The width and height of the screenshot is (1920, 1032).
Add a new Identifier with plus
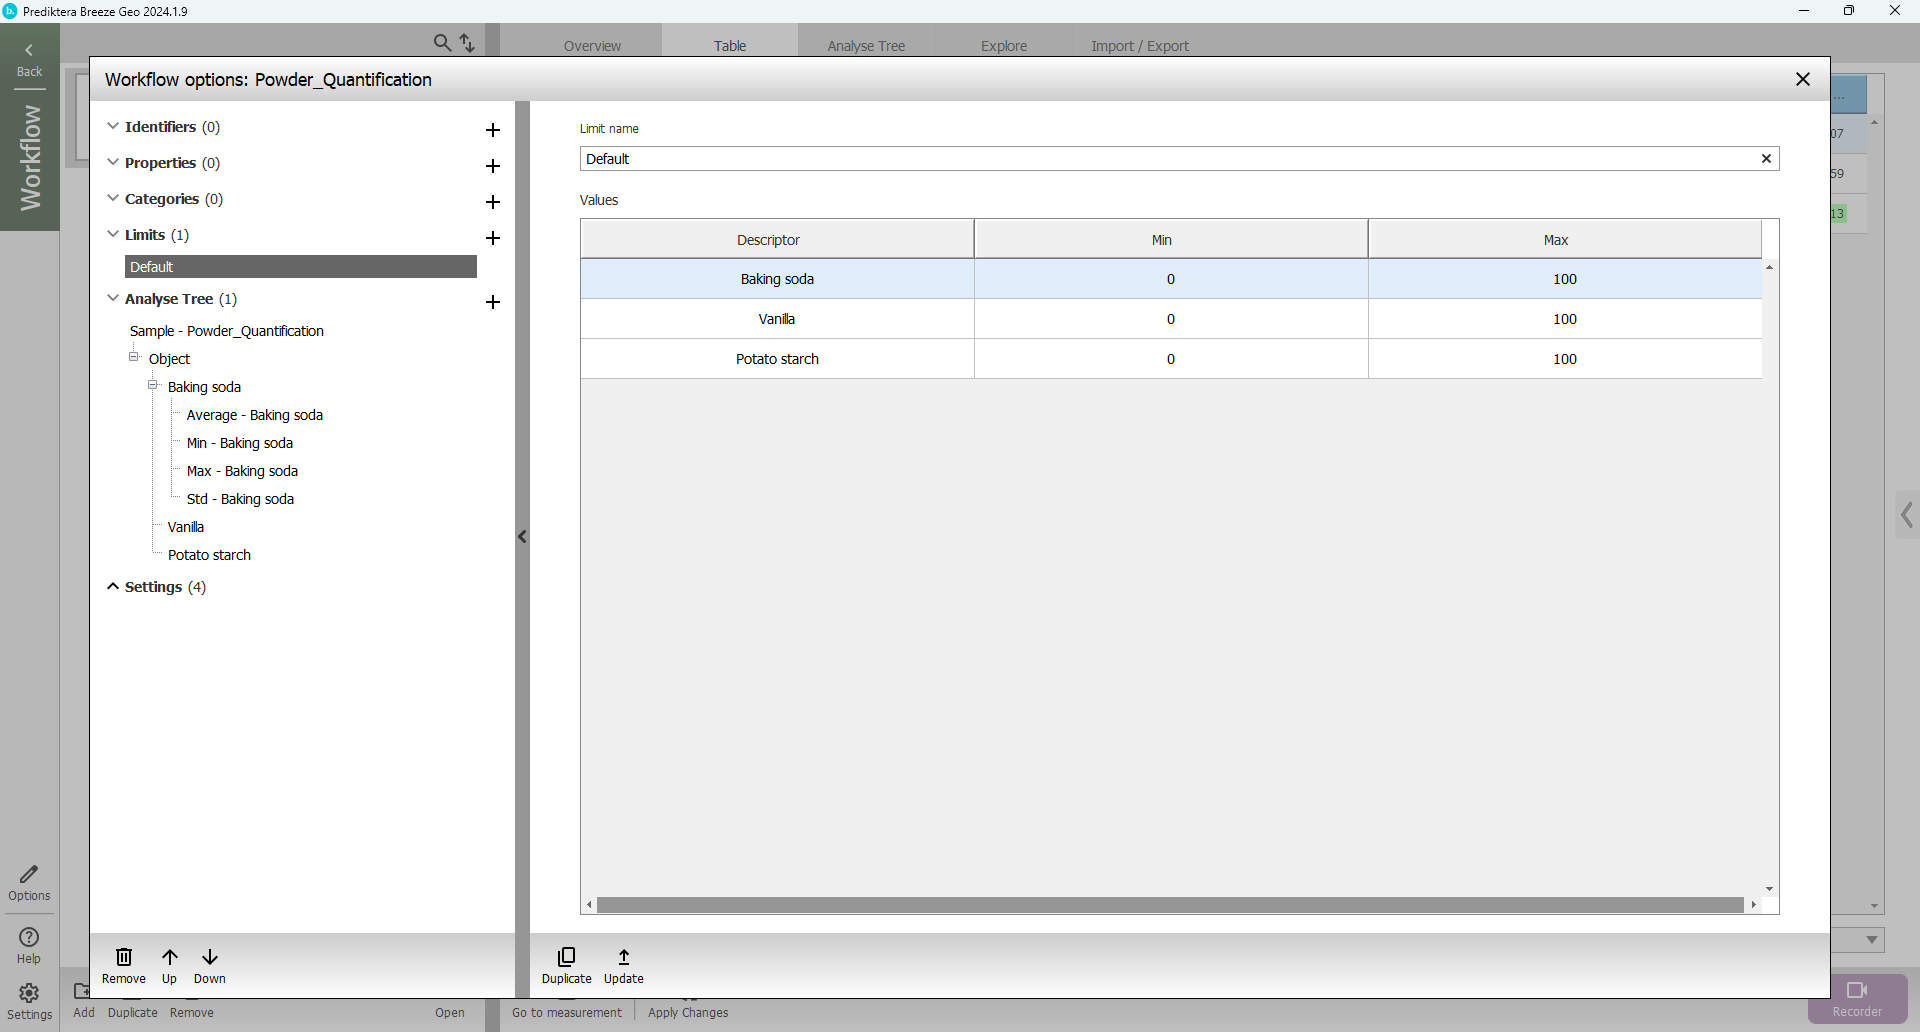[x=492, y=130]
